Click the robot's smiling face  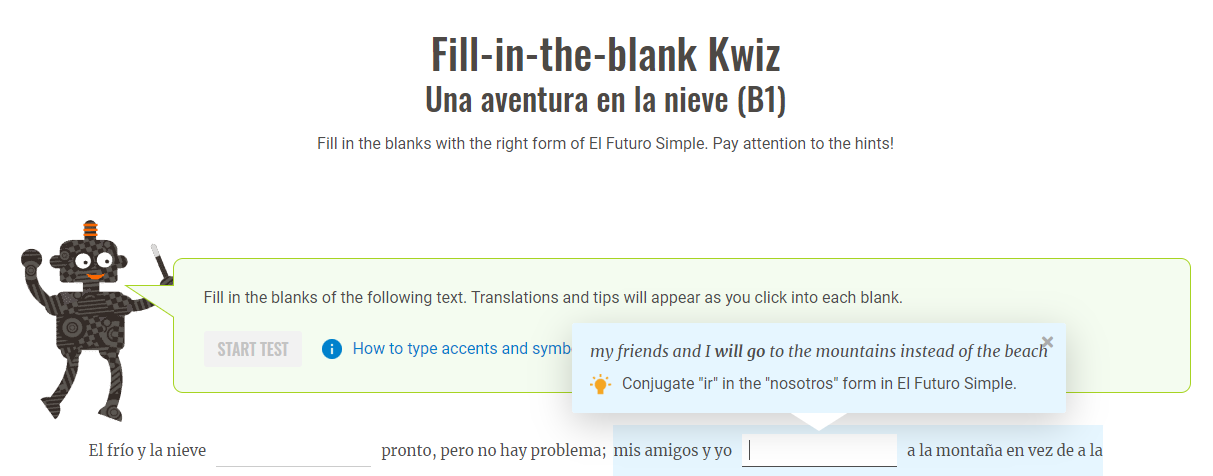(x=93, y=263)
